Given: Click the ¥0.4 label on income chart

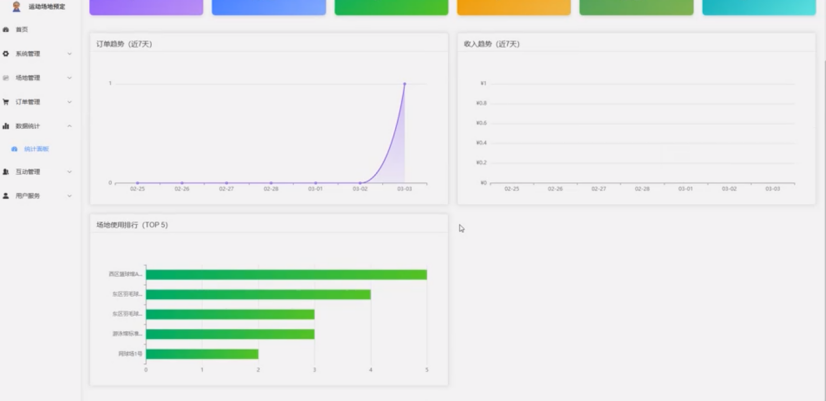Looking at the screenshot, I should [481, 143].
